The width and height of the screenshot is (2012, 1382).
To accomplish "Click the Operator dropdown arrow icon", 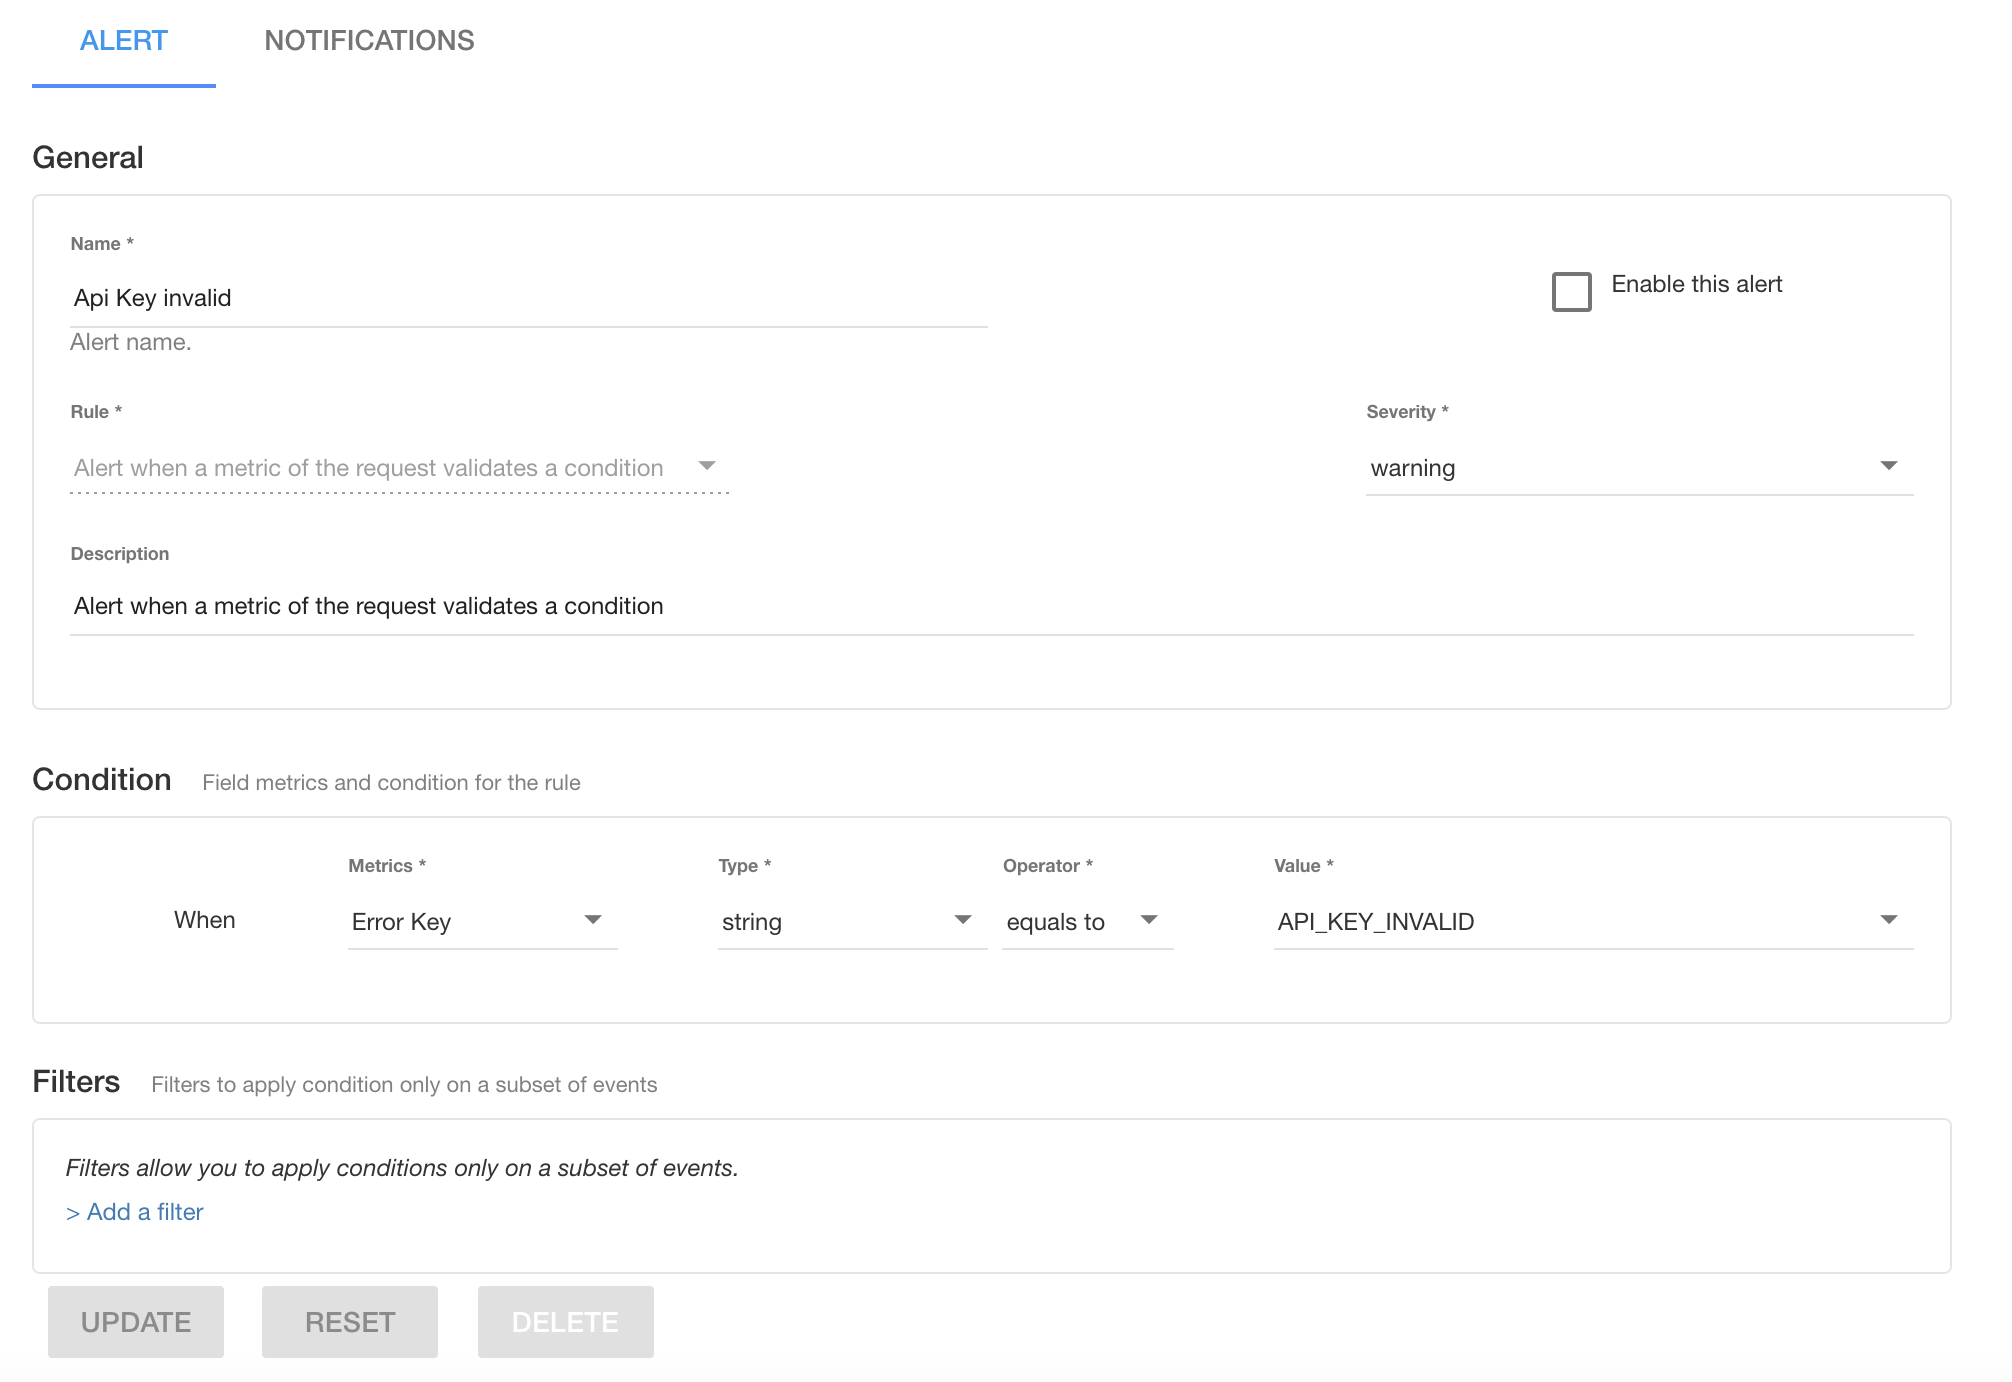I will pos(1149,920).
